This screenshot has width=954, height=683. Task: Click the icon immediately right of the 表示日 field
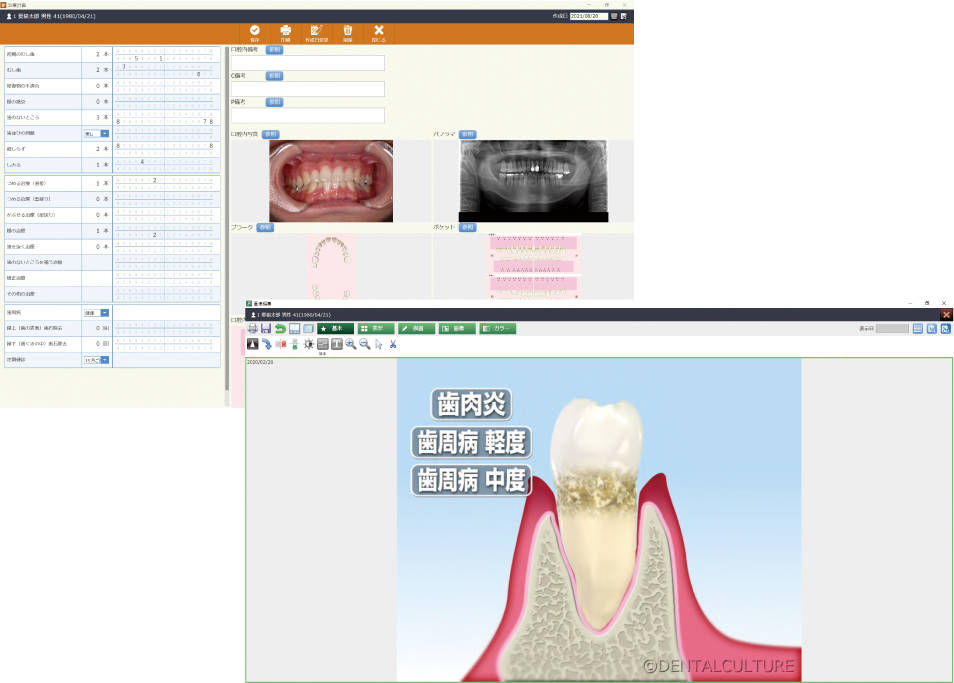pyautogui.click(x=917, y=328)
